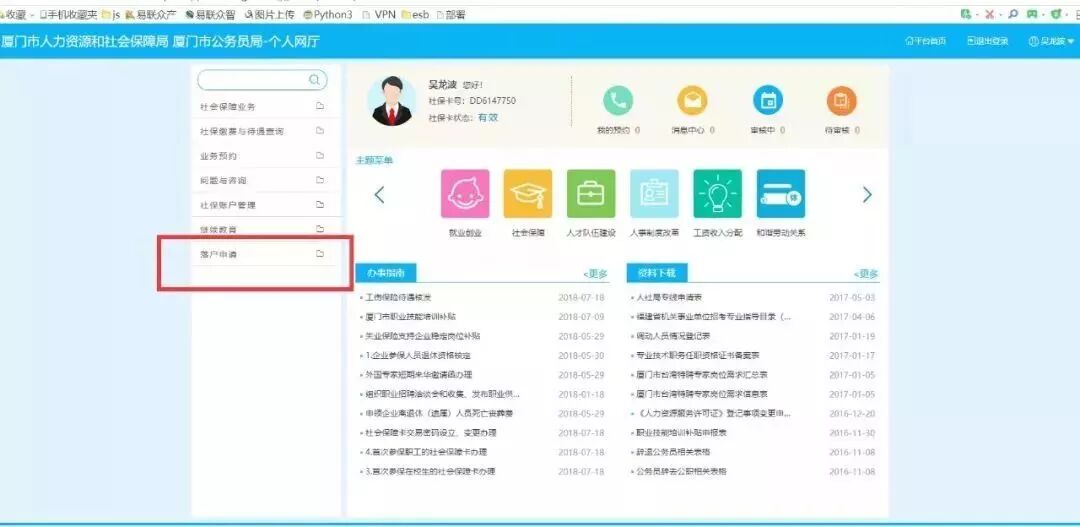Open the 易联众产 bookmark

pos(150,14)
